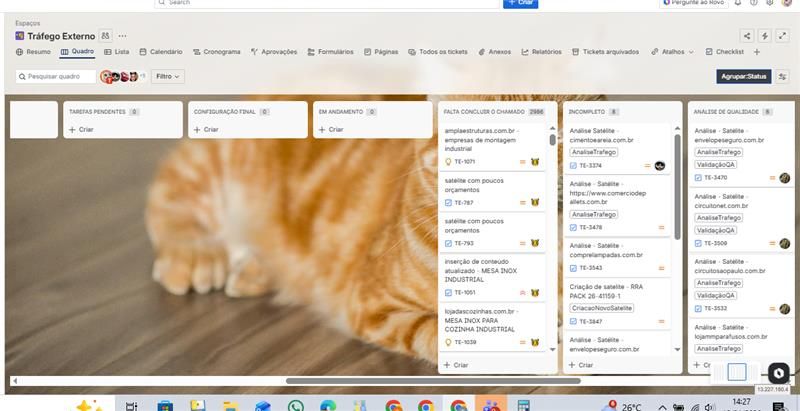
Task: Click Criar in the Em Andamento column
Action: (x=331, y=130)
